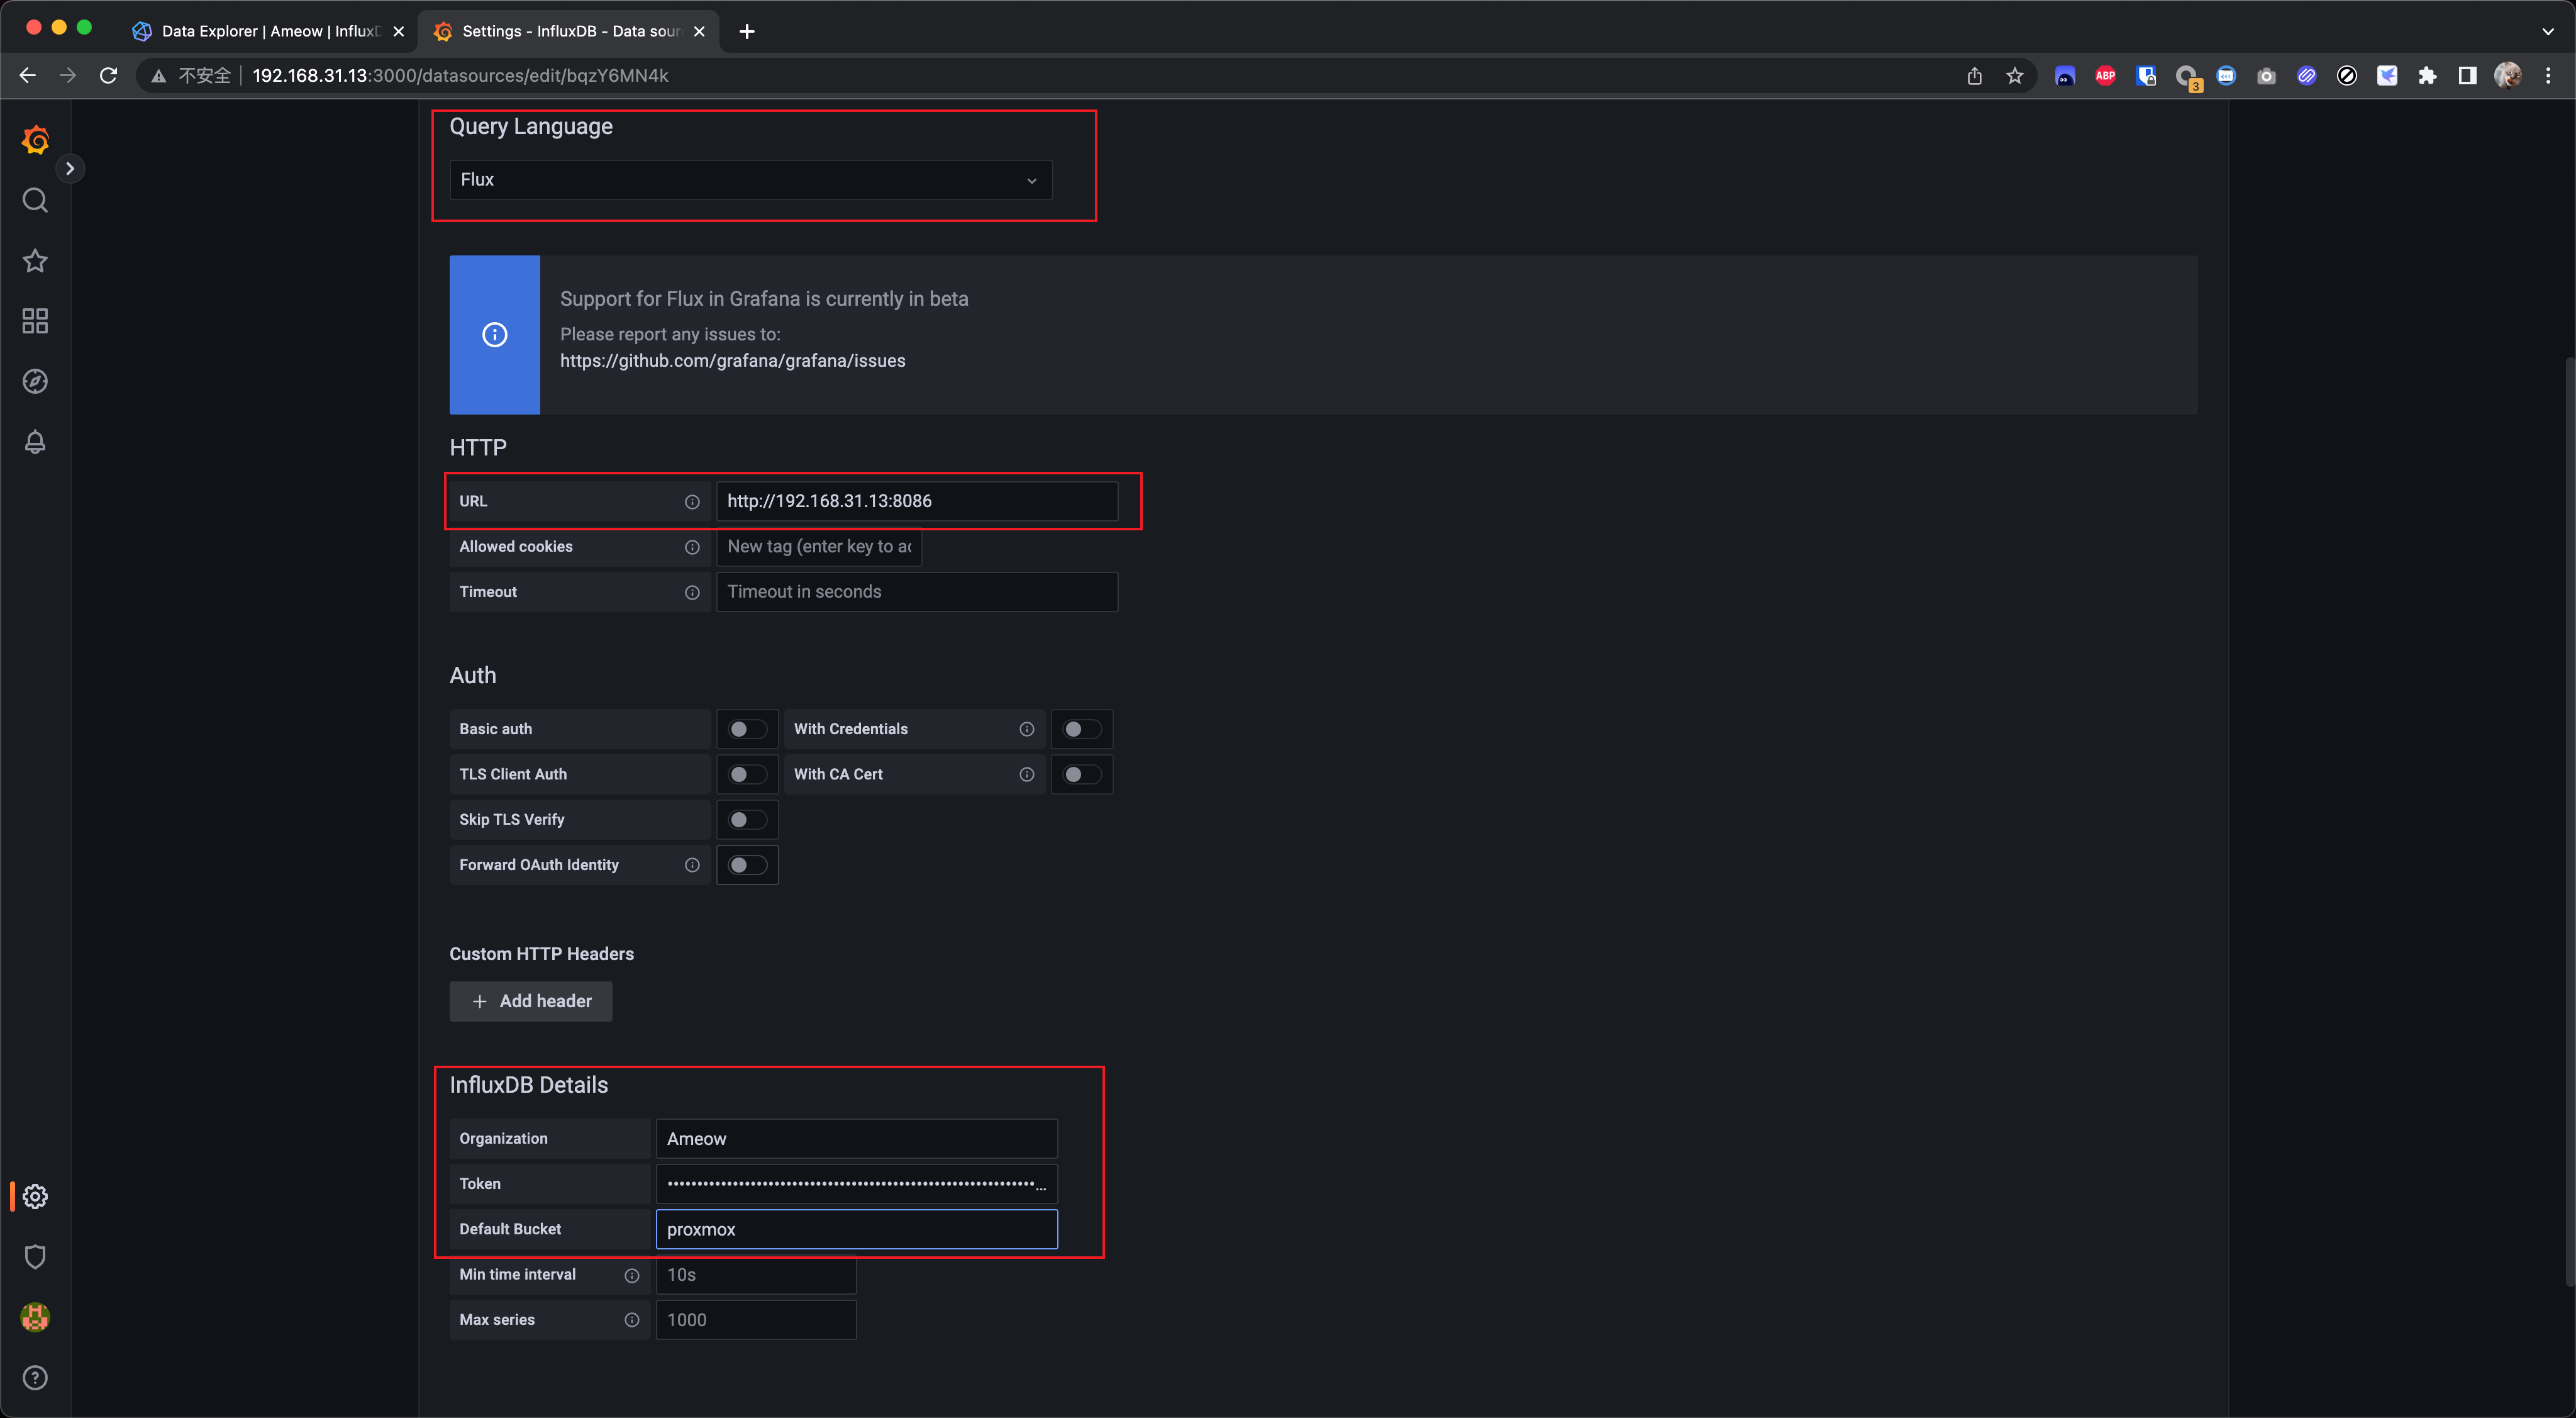Expand the sidebar with the chevron arrow
This screenshot has width=2576, height=1418.
pos(70,168)
